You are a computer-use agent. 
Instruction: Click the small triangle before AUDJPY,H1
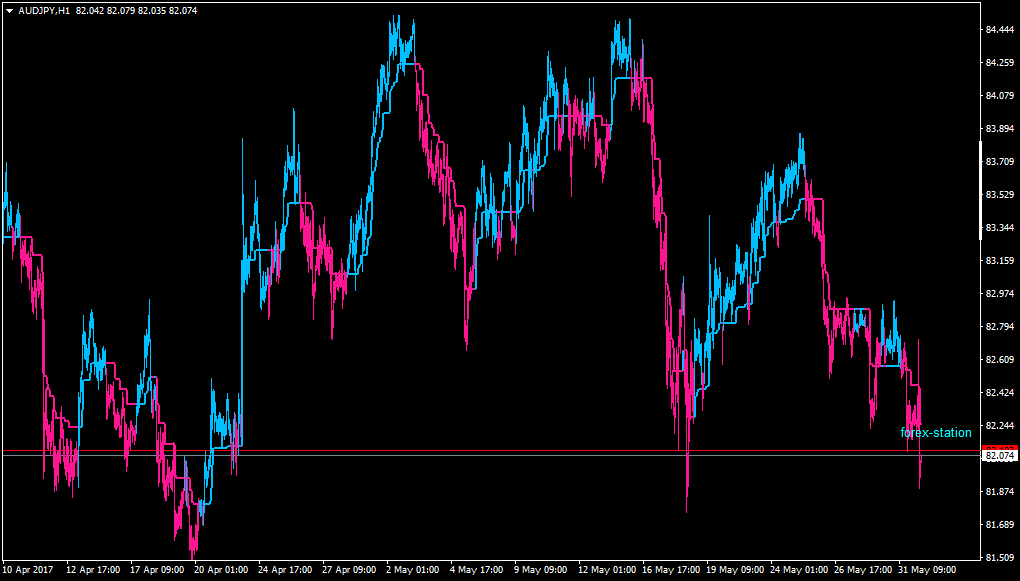[8, 10]
